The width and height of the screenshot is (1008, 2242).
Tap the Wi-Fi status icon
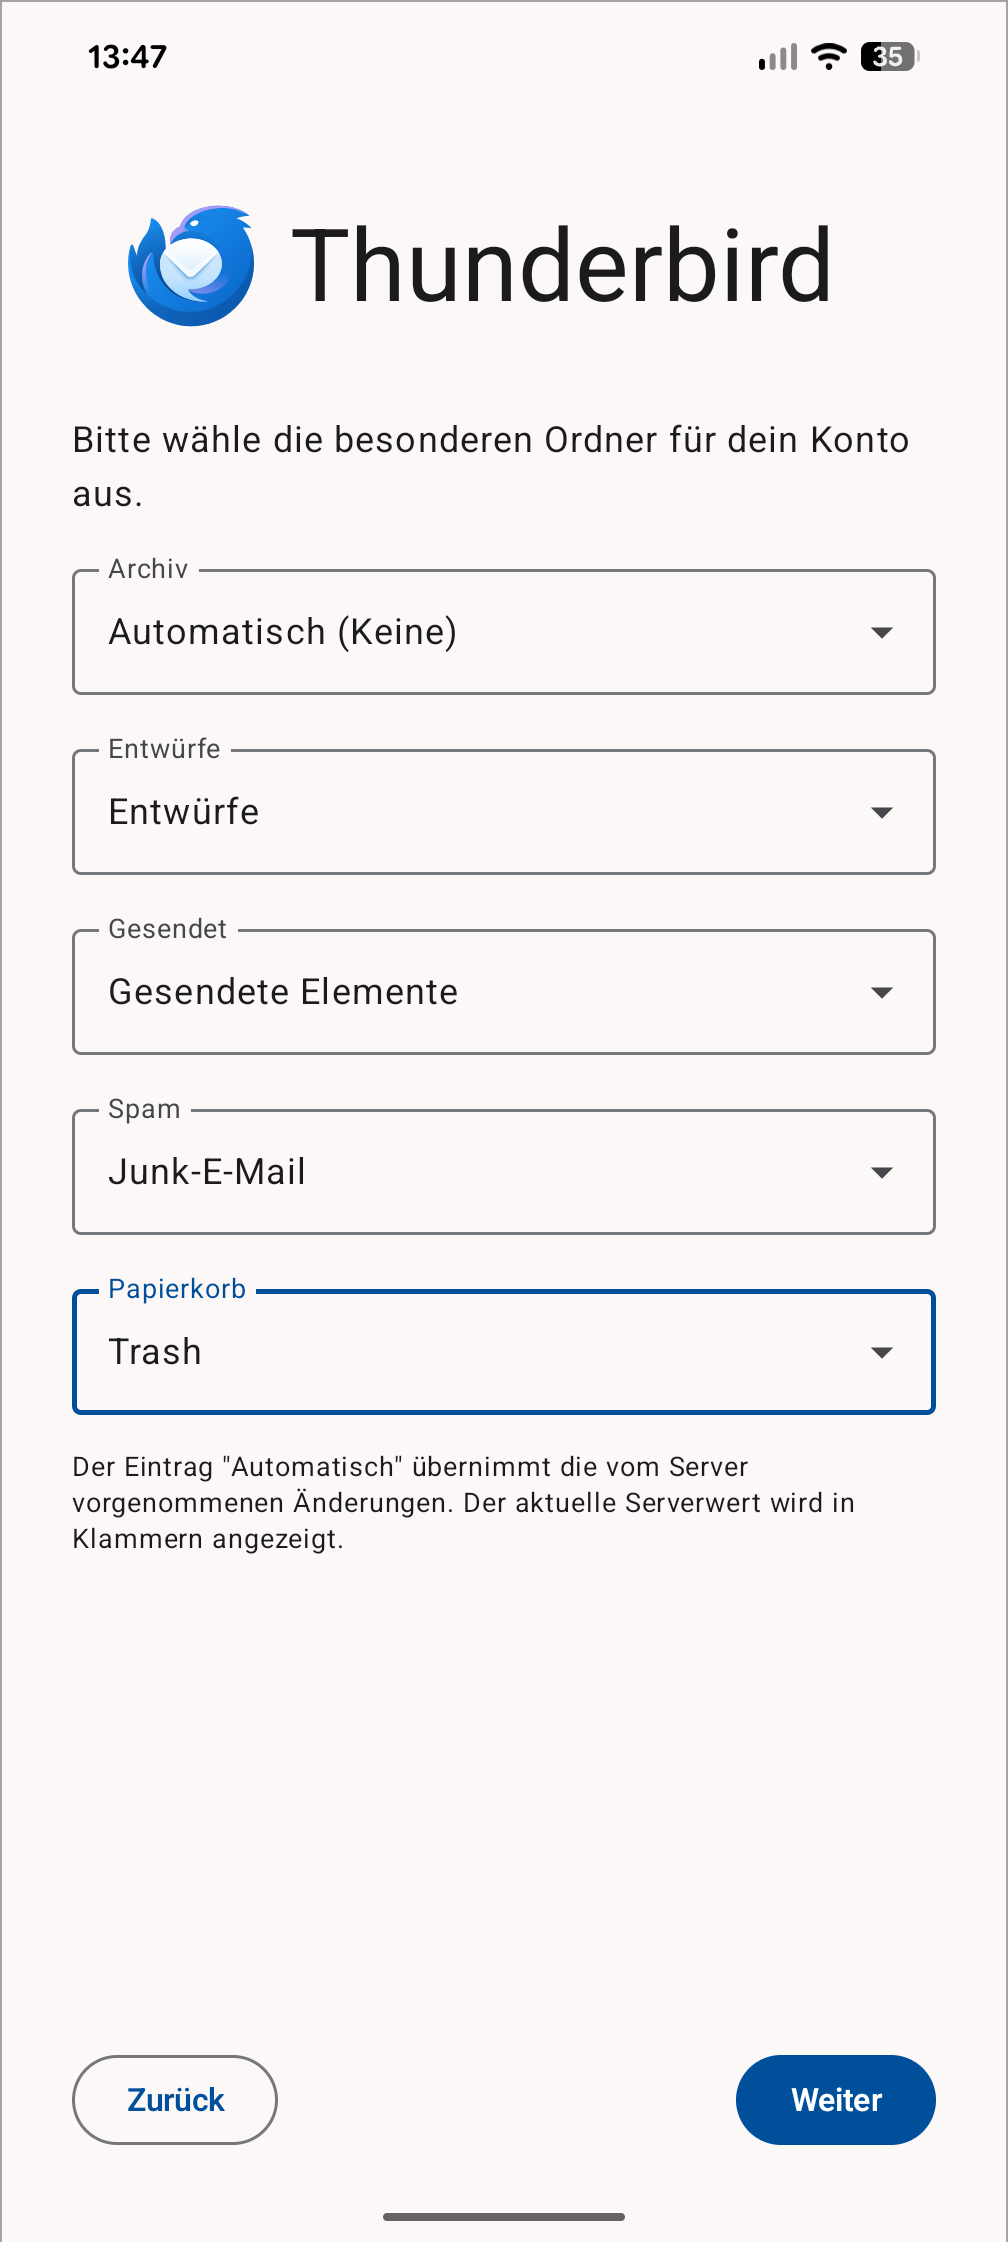coord(829,57)
